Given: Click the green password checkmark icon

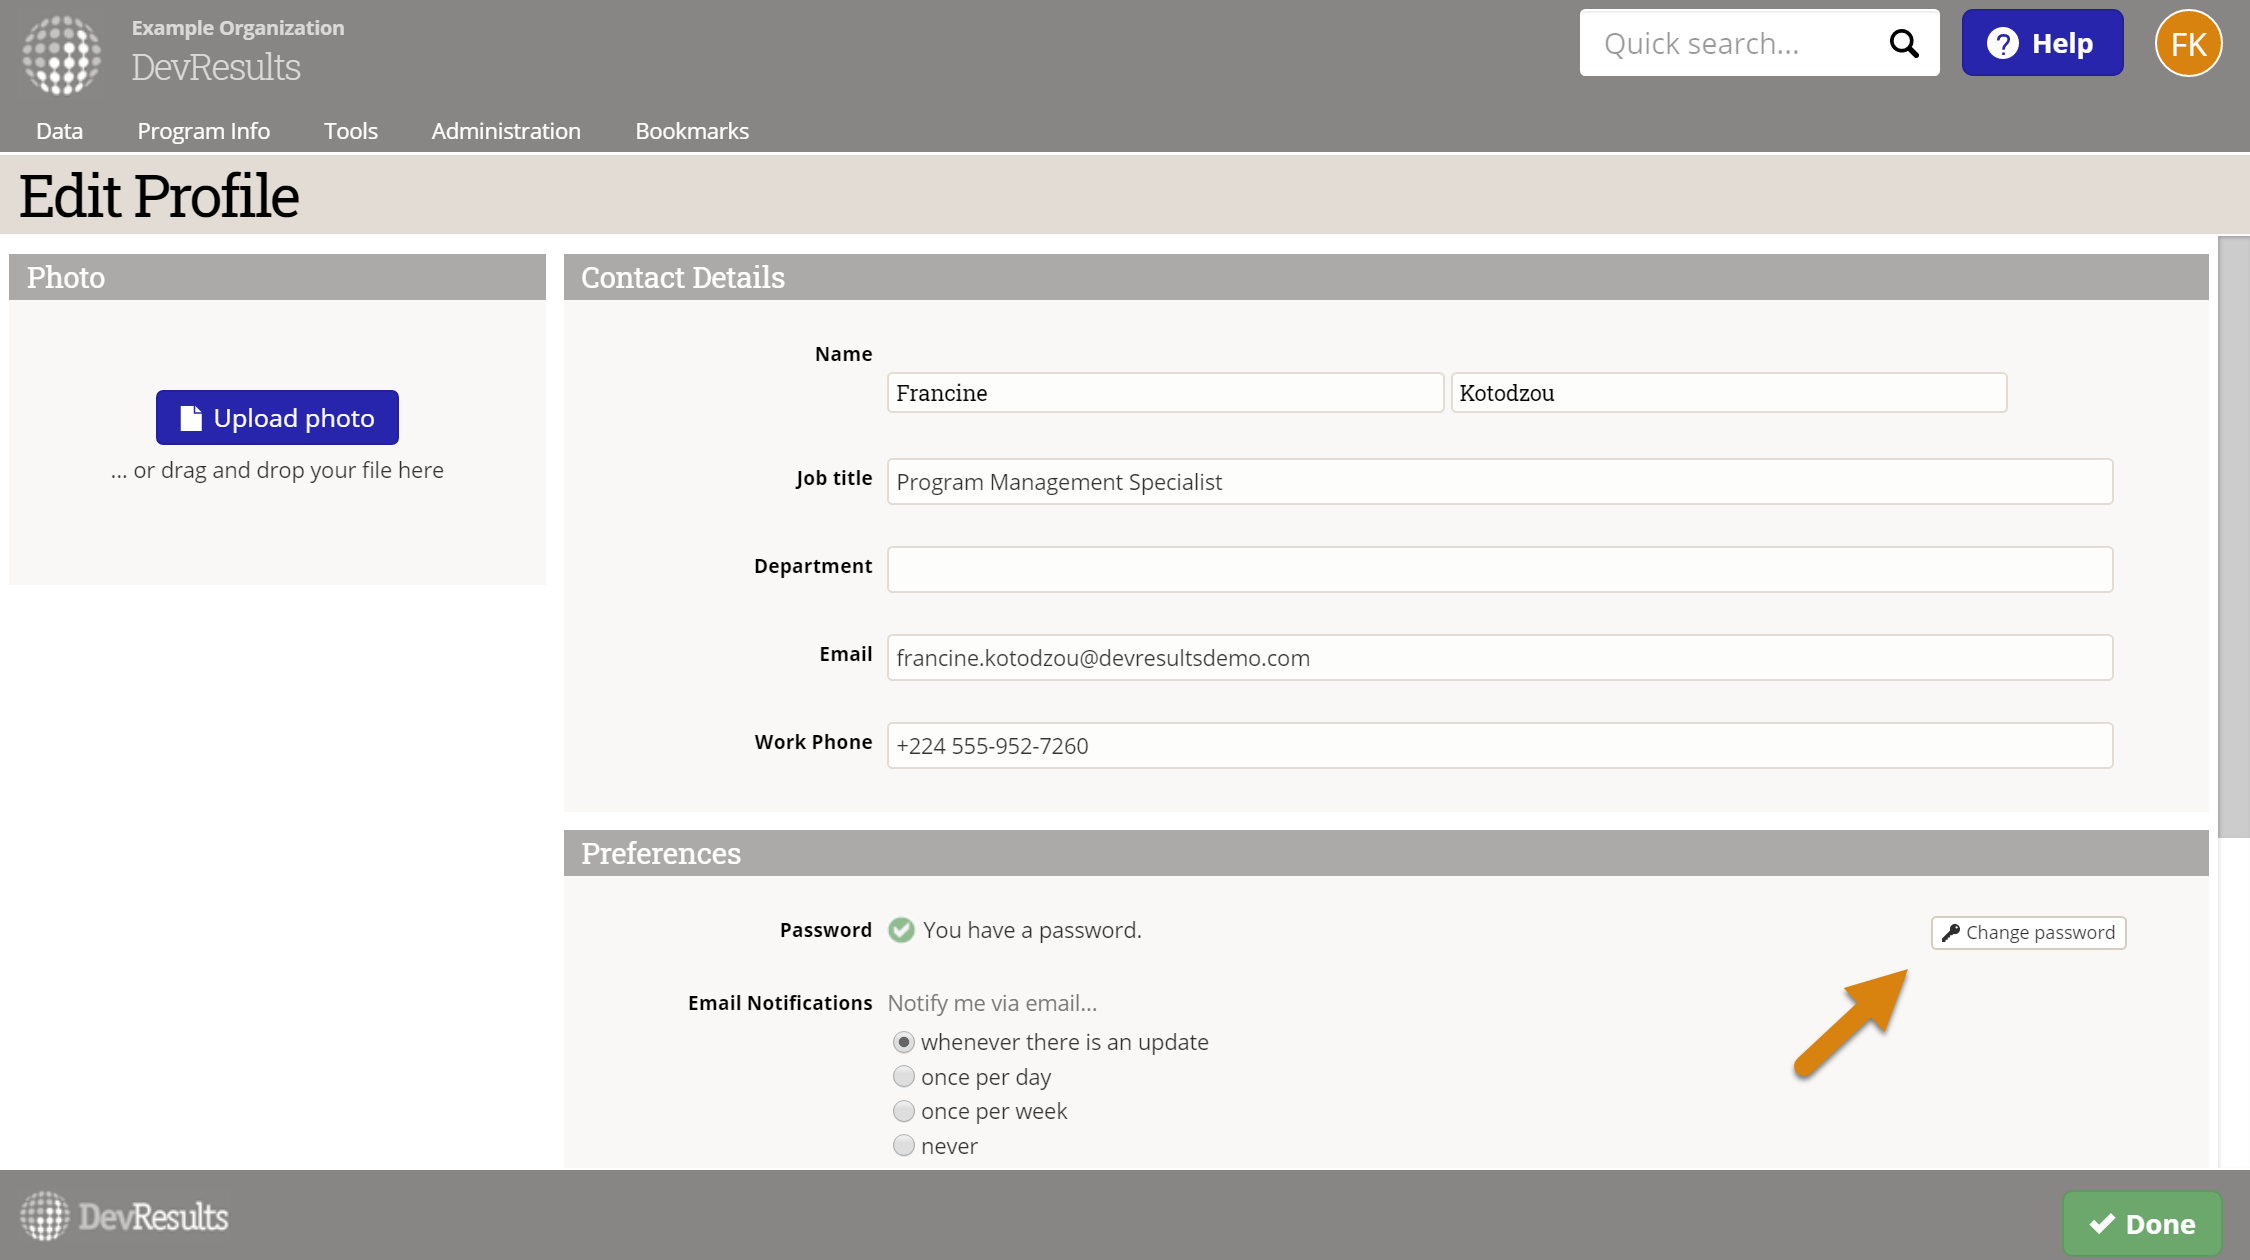Looking at the screenshot, I should (901, 930).
